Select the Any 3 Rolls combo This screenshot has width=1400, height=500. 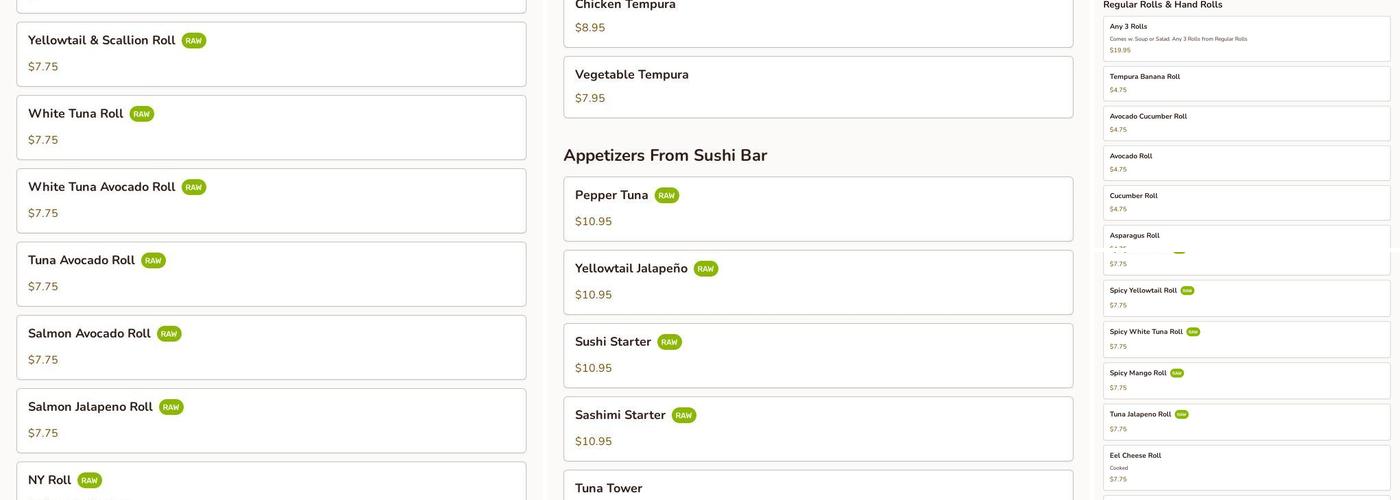(1246, 38)
